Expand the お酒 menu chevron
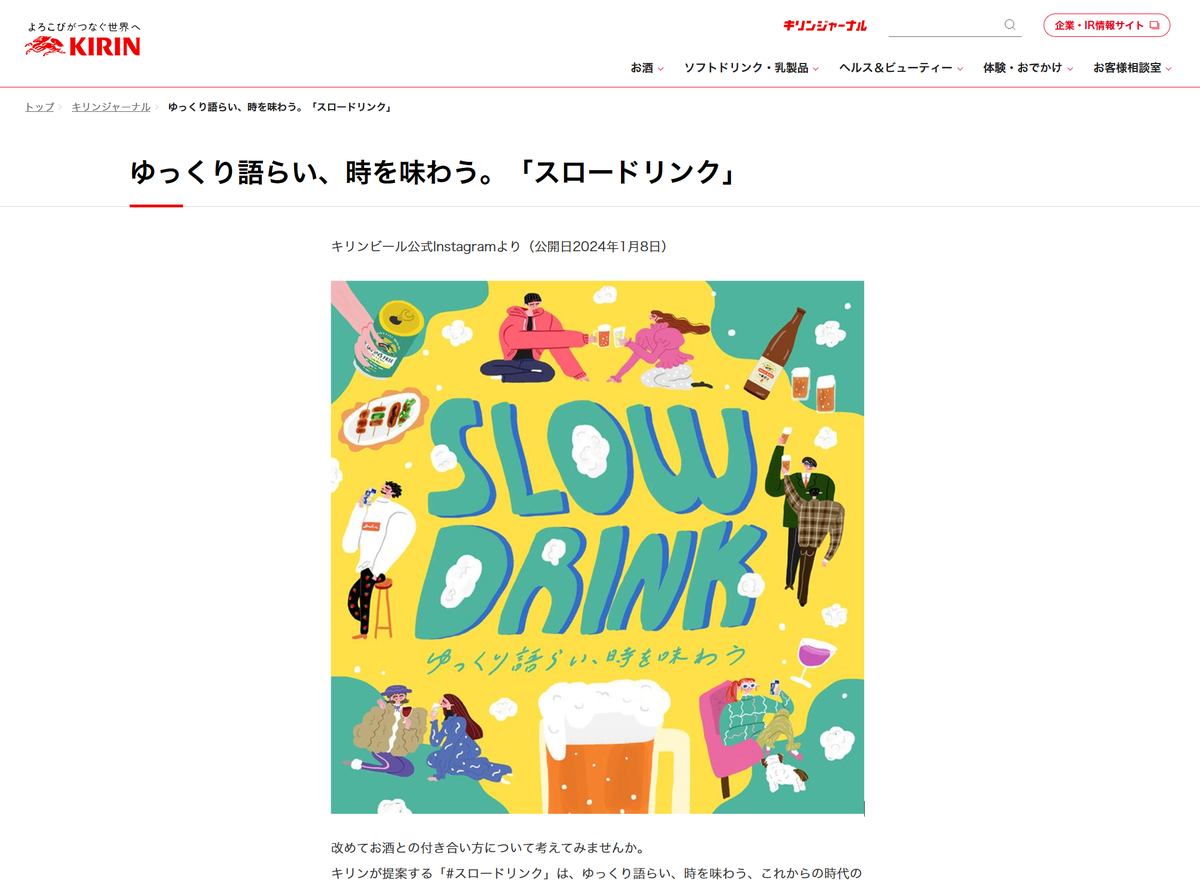Image resolution: width=1200 pixels, height=884 pixels. coord(661,69)
